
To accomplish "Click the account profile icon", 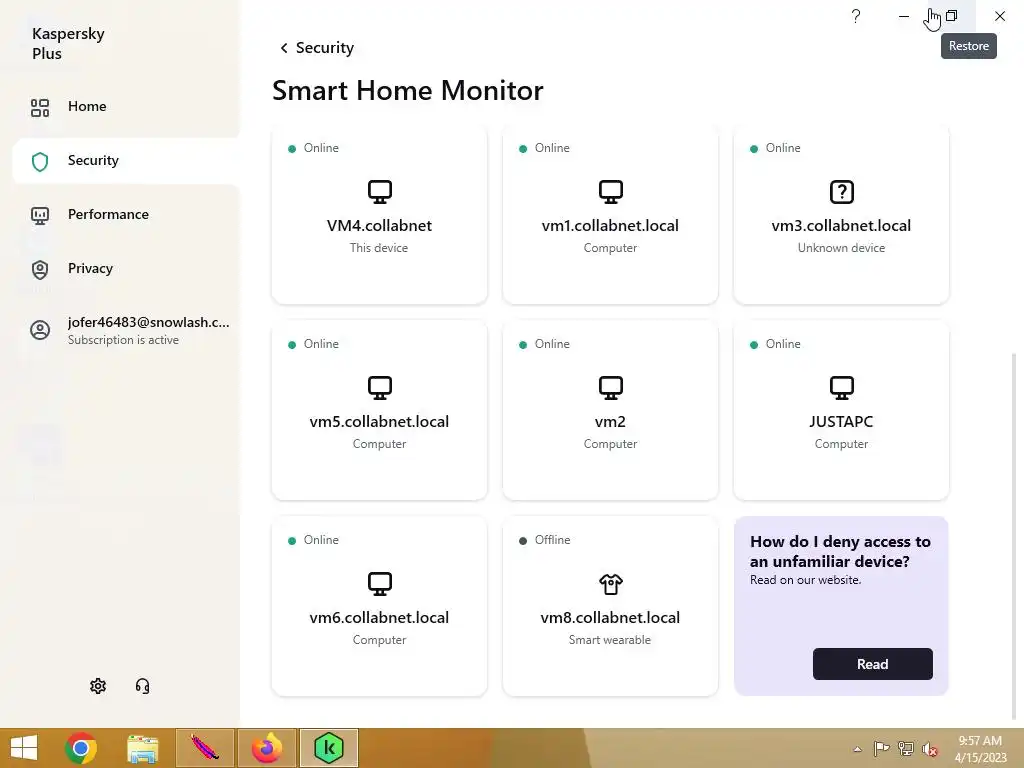I will (40, 330).
